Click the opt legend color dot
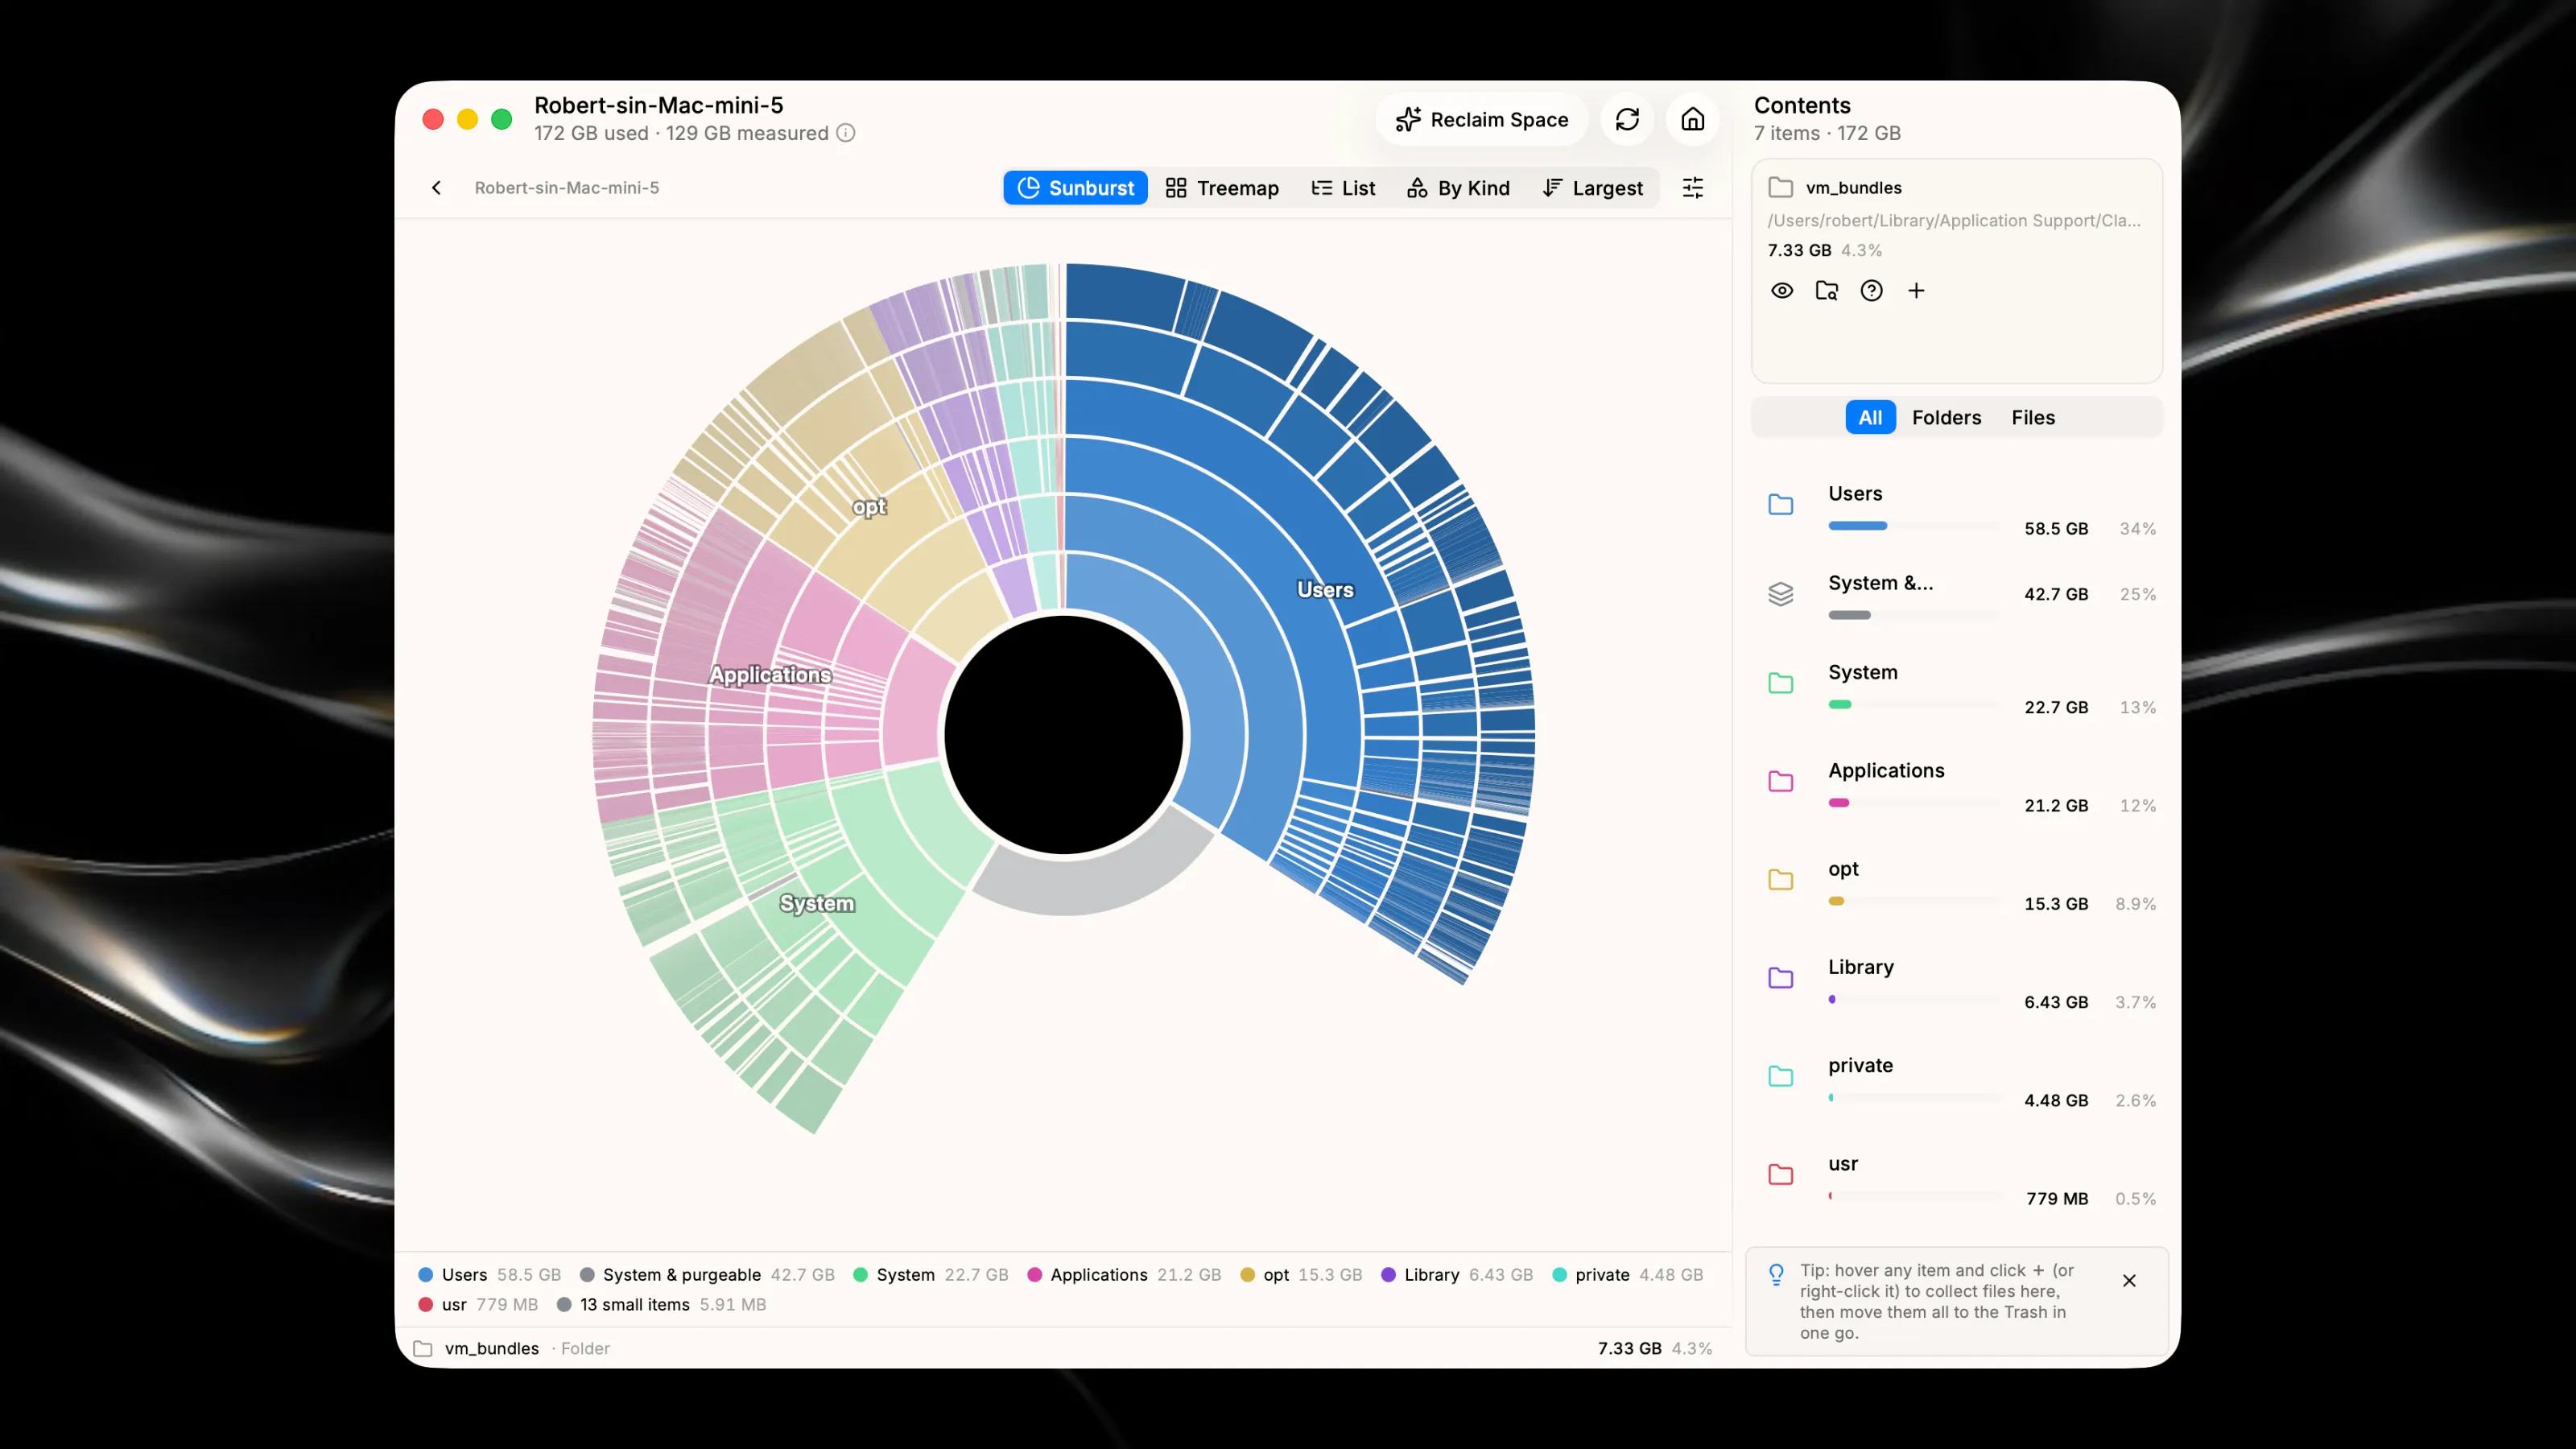The height and width of the screenshot is (1449, 2576). tap(1247, 1275)
